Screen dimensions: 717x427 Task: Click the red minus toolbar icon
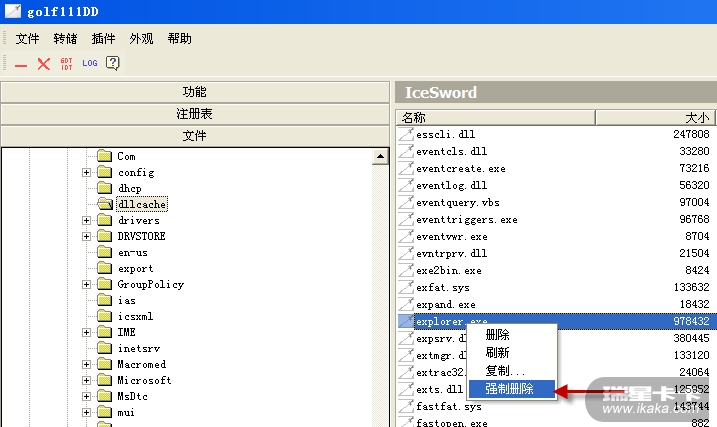tap(21, 64)
